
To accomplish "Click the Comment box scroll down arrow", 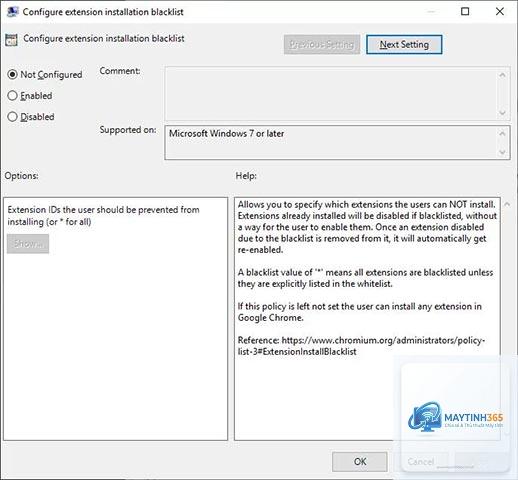I will [x=503, y=113].
